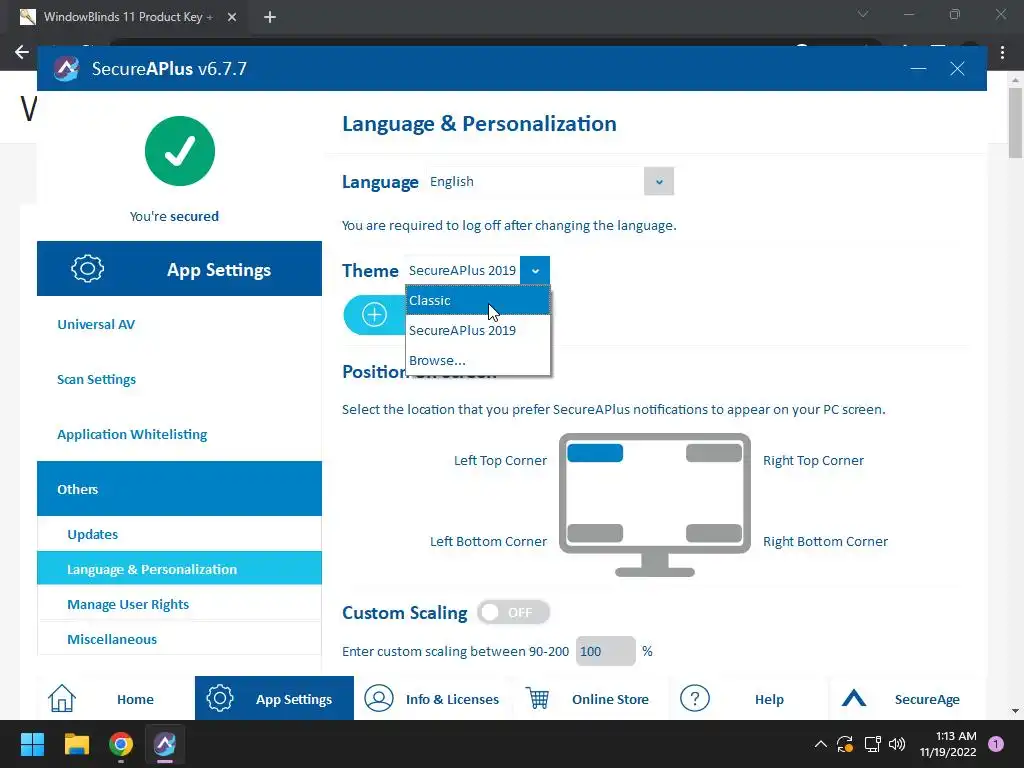Select Left Top Corner notification position
This screenshot has width=1024, height=768.
coord(595,453)
